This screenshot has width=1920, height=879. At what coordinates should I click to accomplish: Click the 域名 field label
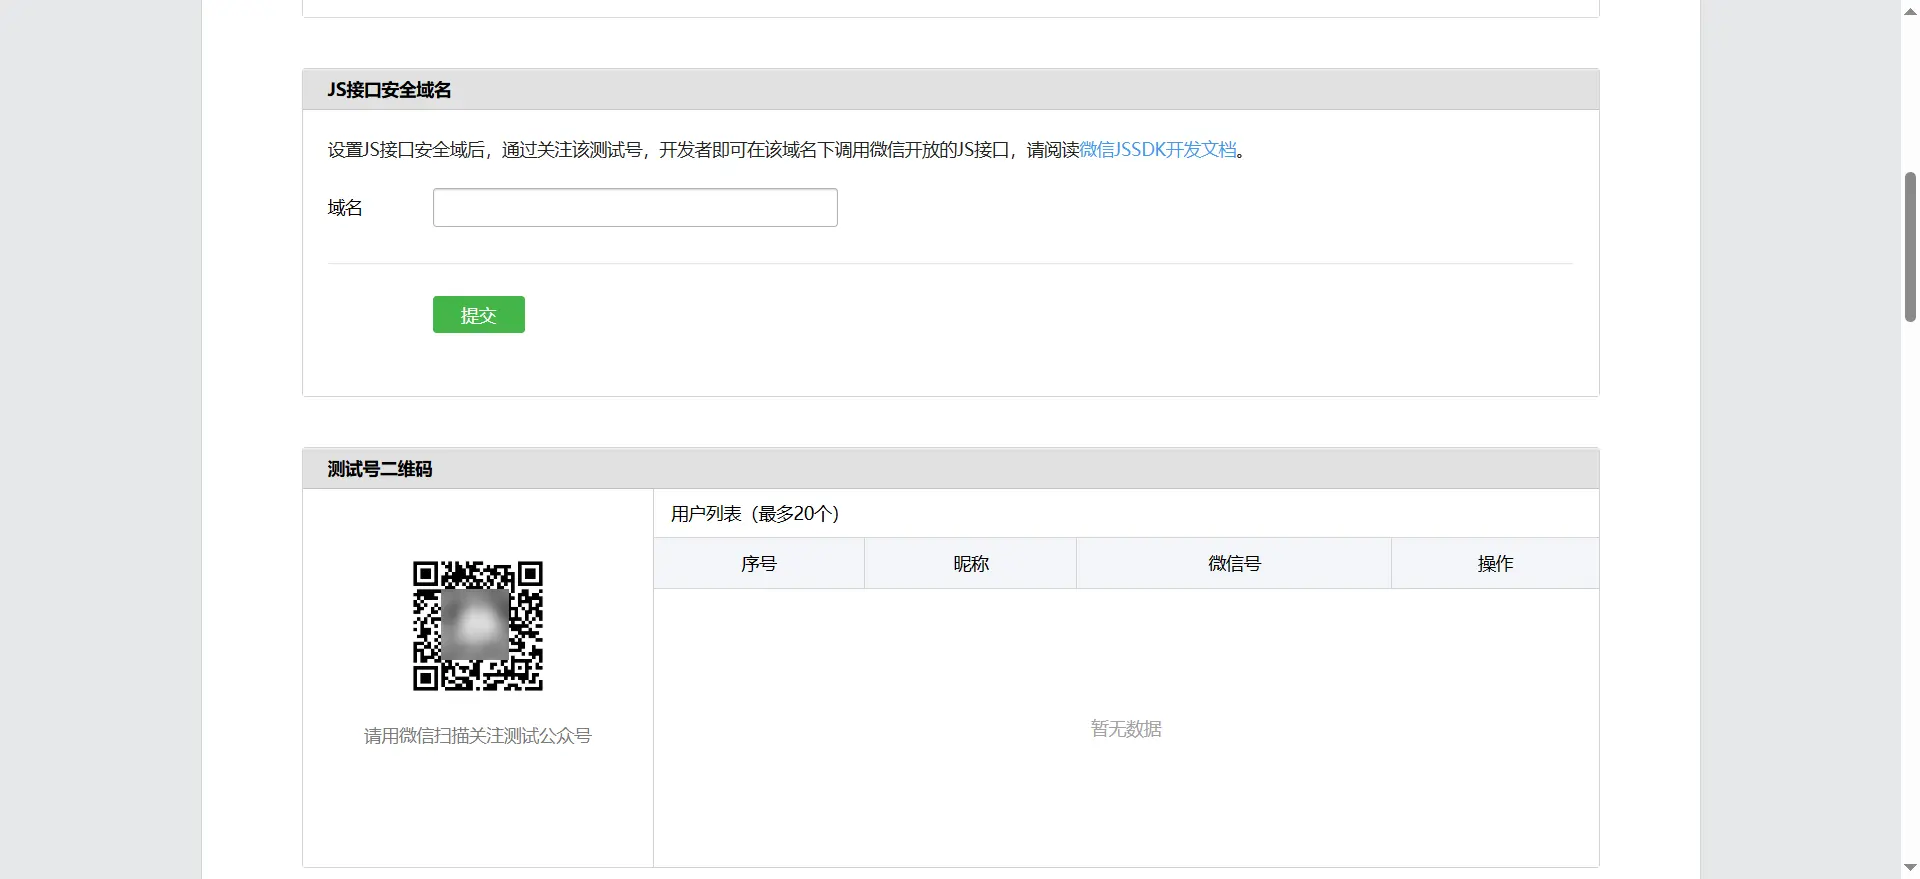coord(345,208)
